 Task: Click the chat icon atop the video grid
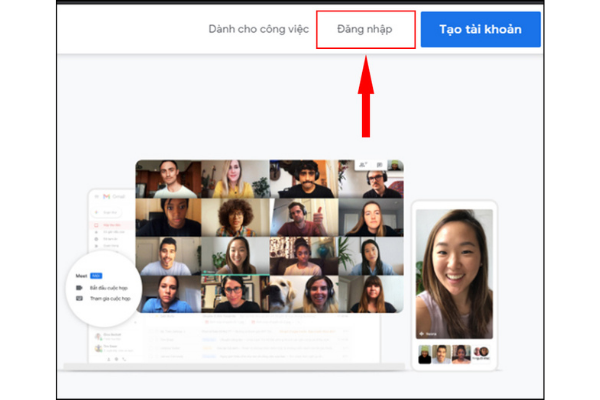click(379, 165)
